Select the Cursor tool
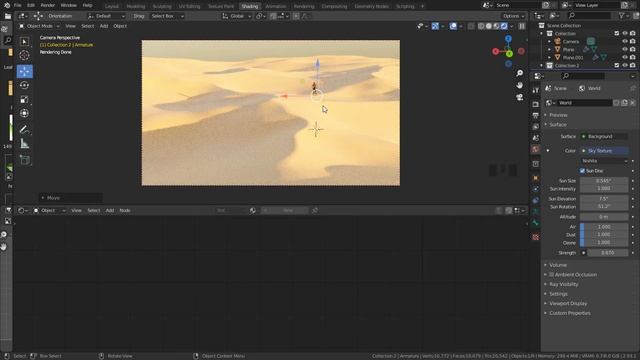The image size is (640, 360). (x=24, y=56)
